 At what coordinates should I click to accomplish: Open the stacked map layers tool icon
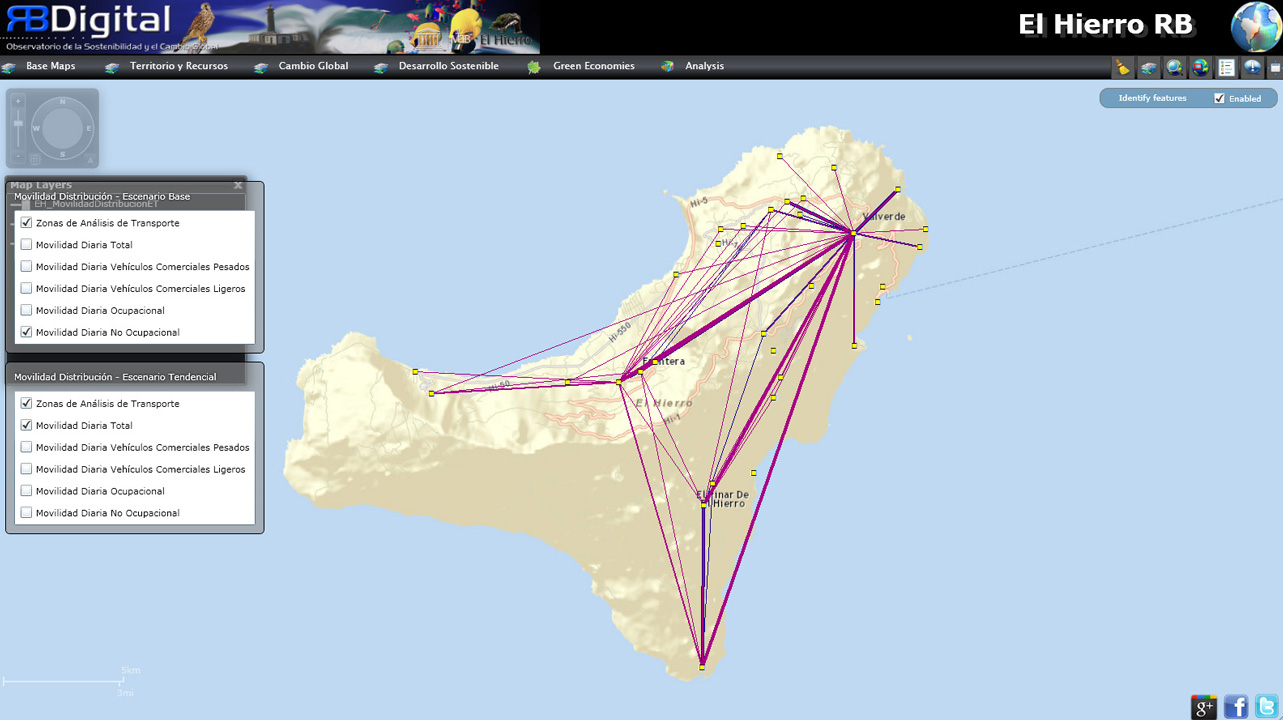tap(1149, 68)
